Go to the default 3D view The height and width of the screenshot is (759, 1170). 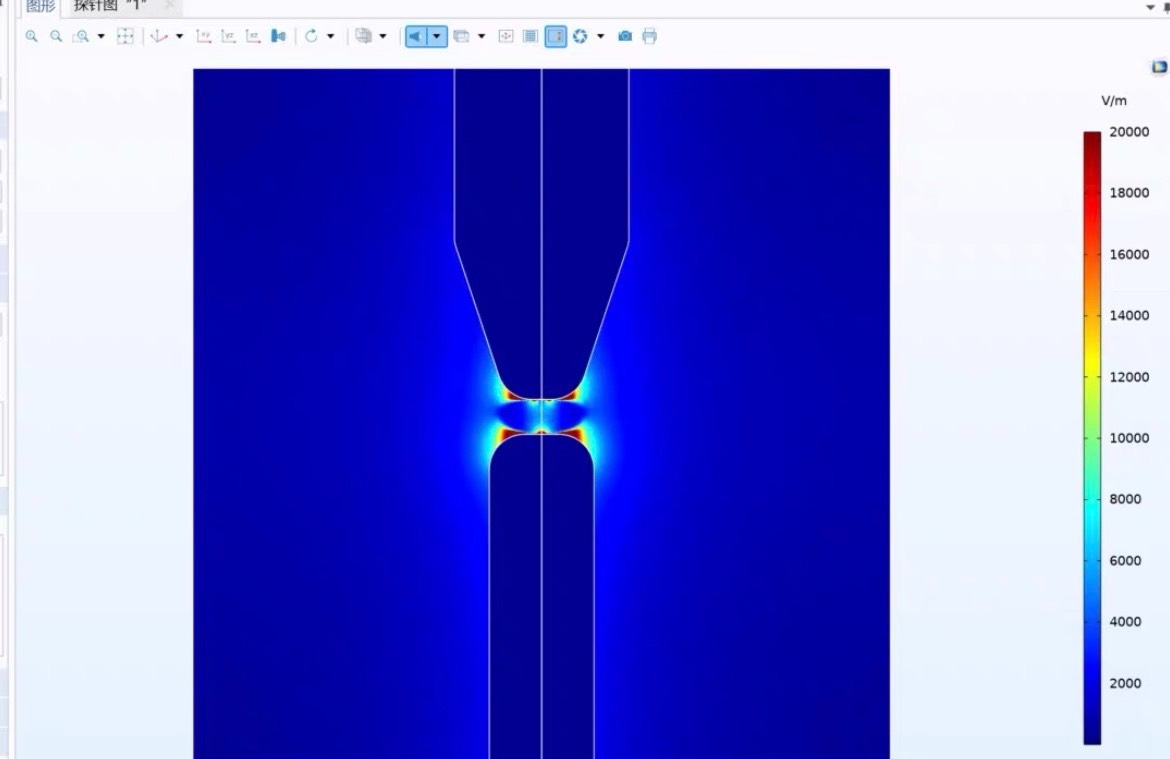[158, 36]
